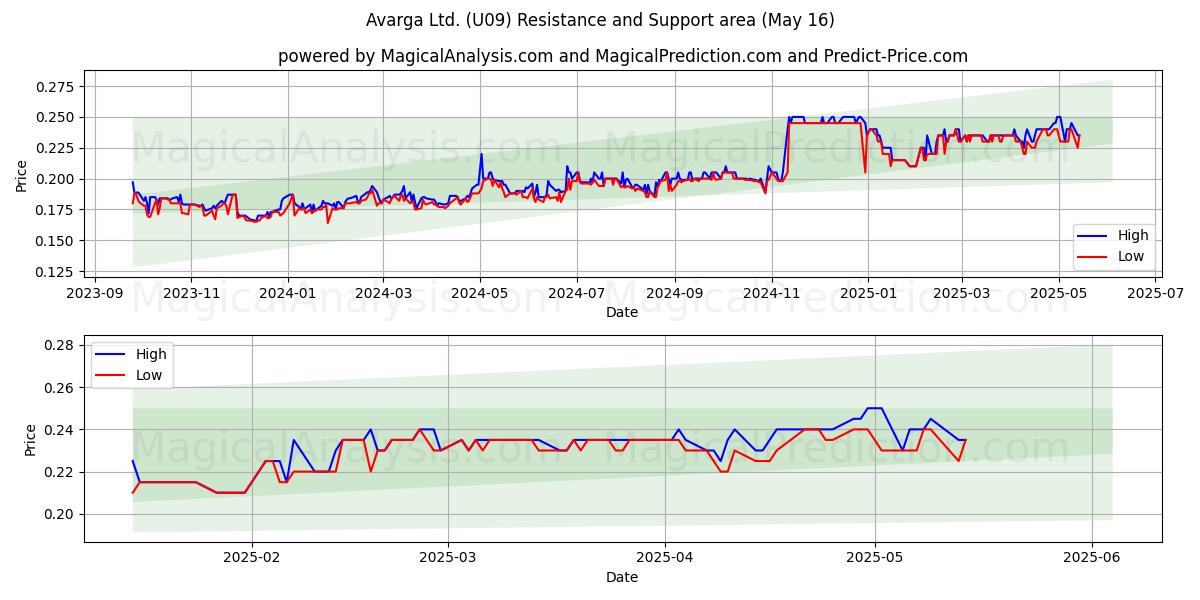
Task: Click the '2023-11' tick label on the top chart
Action: pos(191,294)
